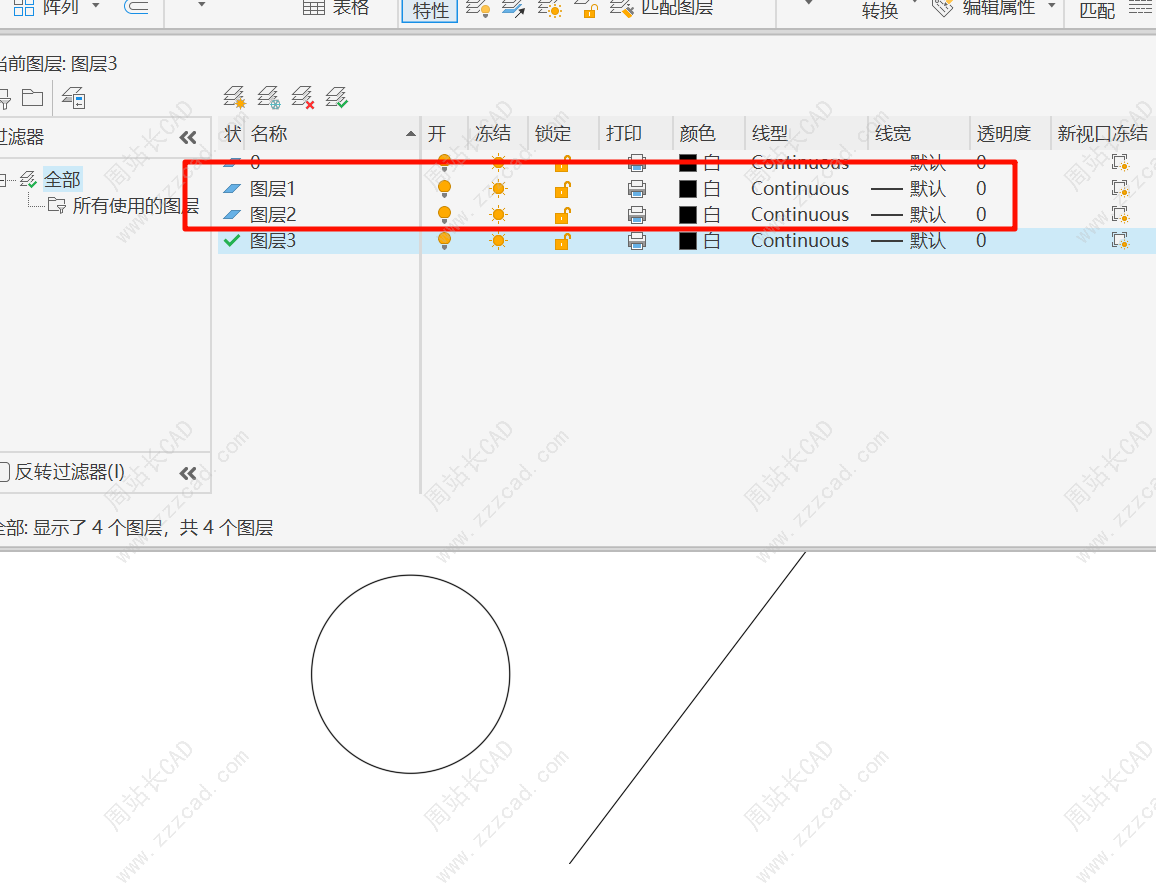
Task: Select 所有使用的图层 filter in tree
Action: click(x=135, y=206)
